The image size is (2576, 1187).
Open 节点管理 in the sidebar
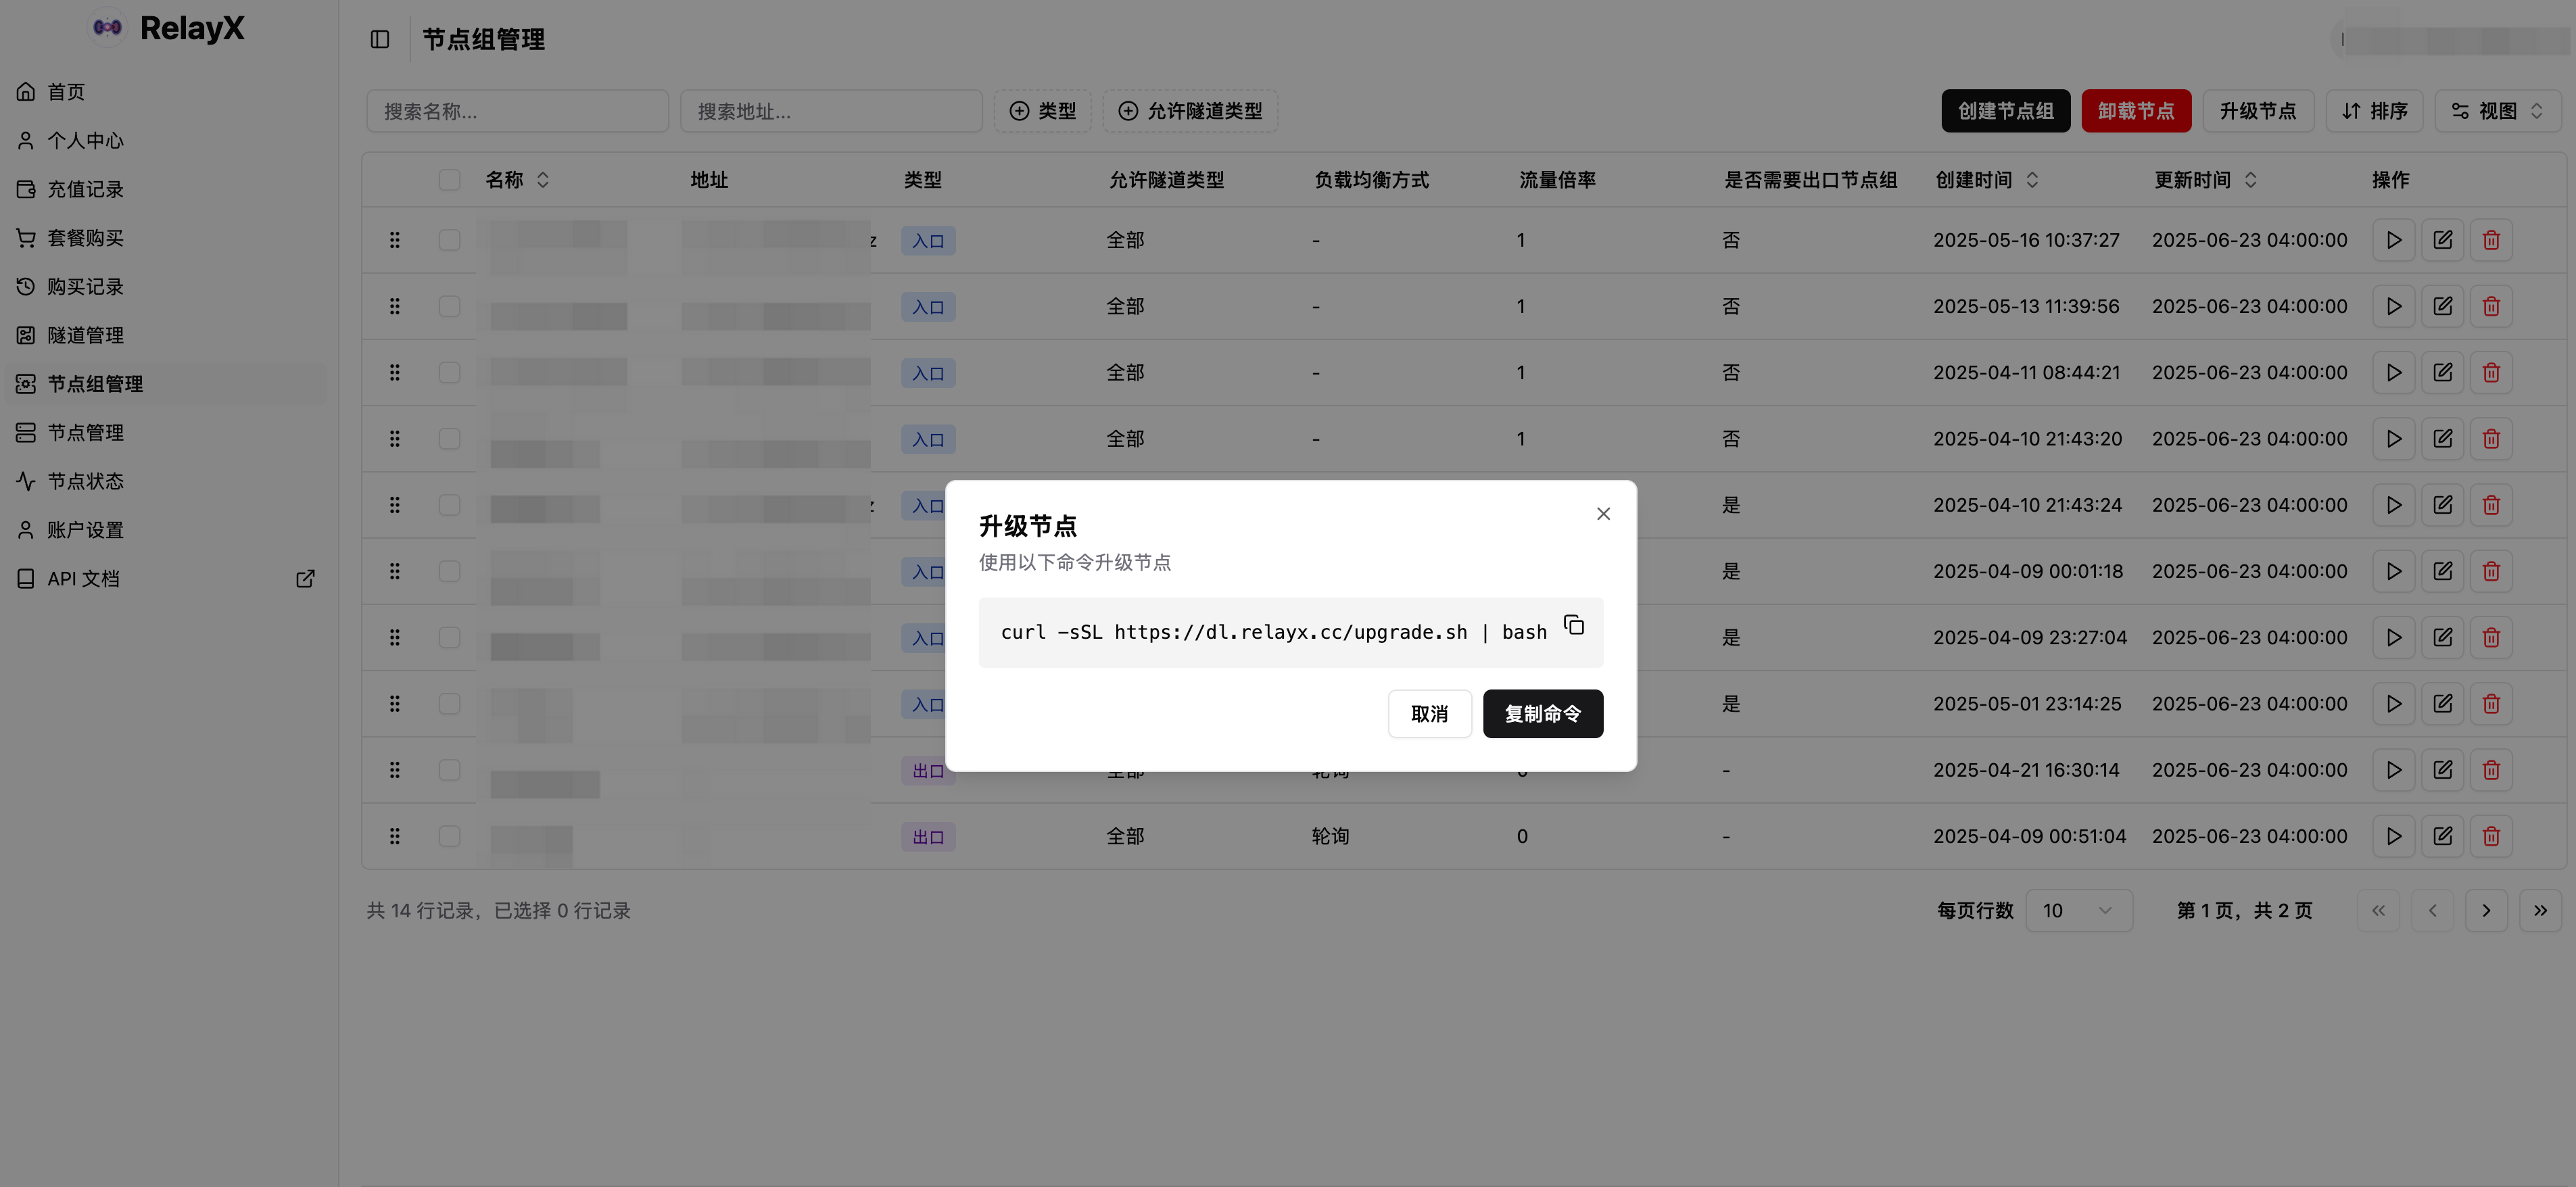point(86,433)
